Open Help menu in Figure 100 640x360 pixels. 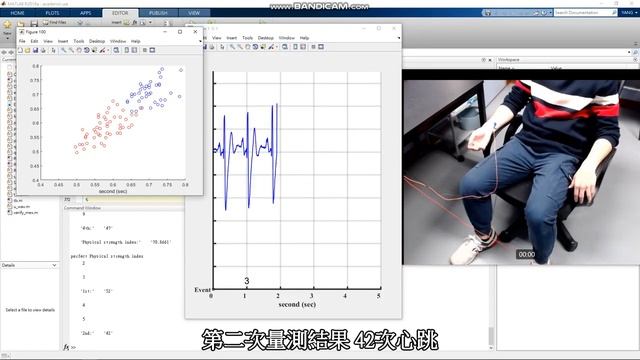point(136,41)
